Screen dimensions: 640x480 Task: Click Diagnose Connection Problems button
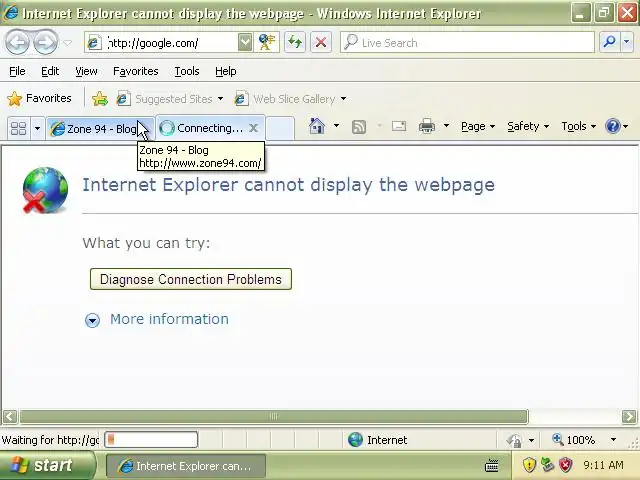point(191,279)
